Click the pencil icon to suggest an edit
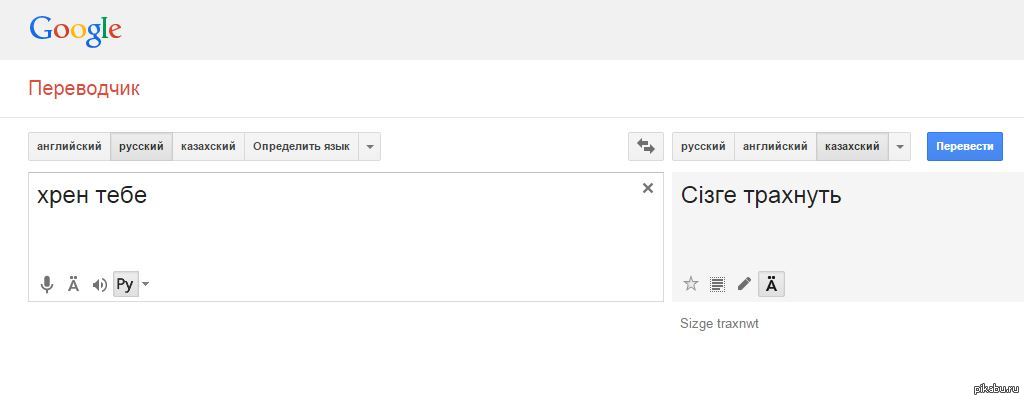 [744, 284]
